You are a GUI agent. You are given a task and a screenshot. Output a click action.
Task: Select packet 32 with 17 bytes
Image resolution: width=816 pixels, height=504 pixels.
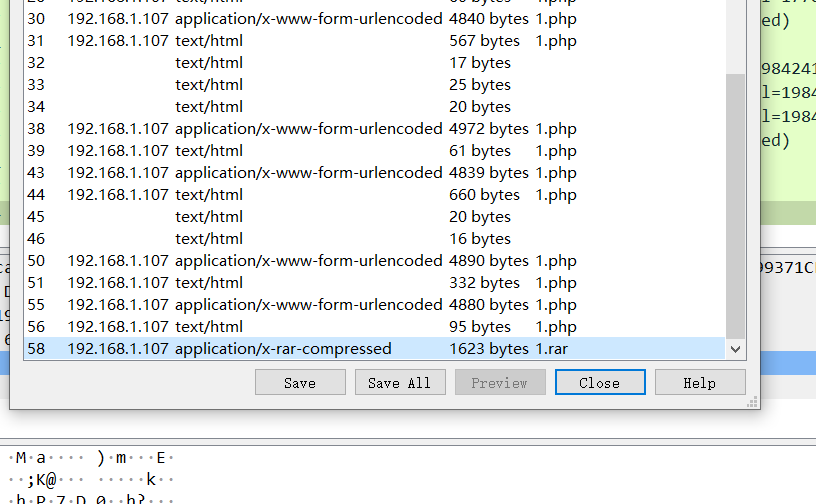point(375,62)
